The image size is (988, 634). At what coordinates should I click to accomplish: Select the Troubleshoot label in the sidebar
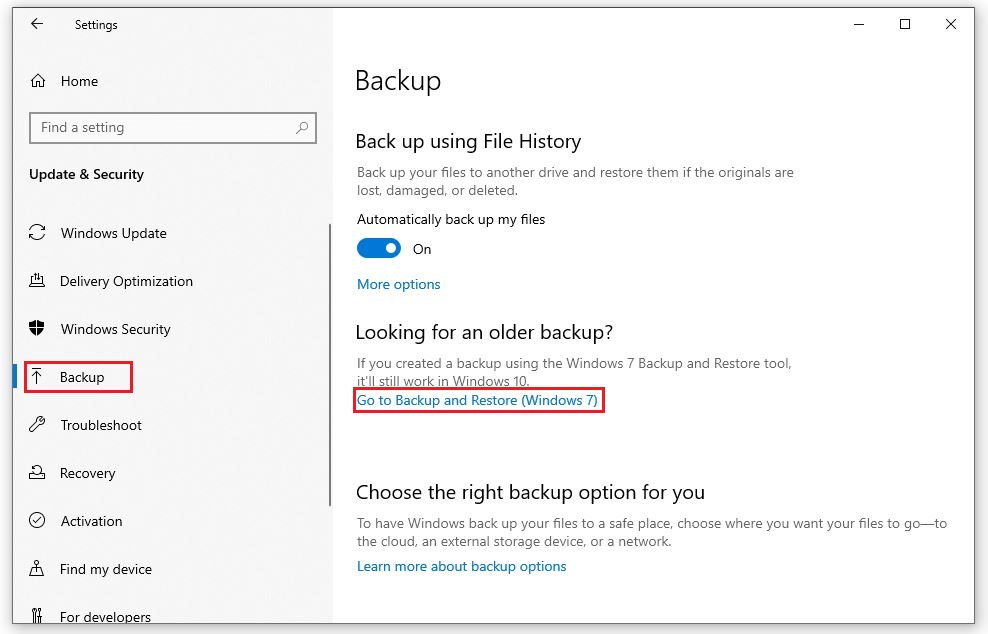[x=101, y=425]
